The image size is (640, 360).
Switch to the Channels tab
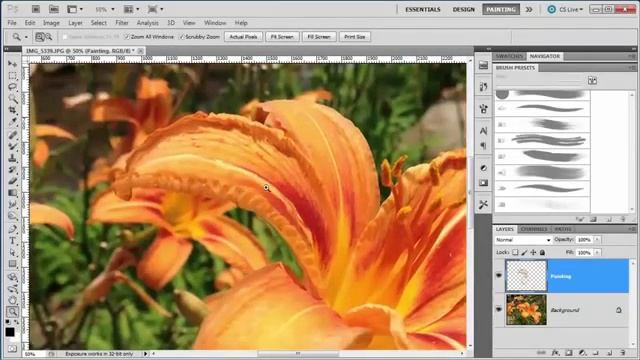tap(534, 229)
